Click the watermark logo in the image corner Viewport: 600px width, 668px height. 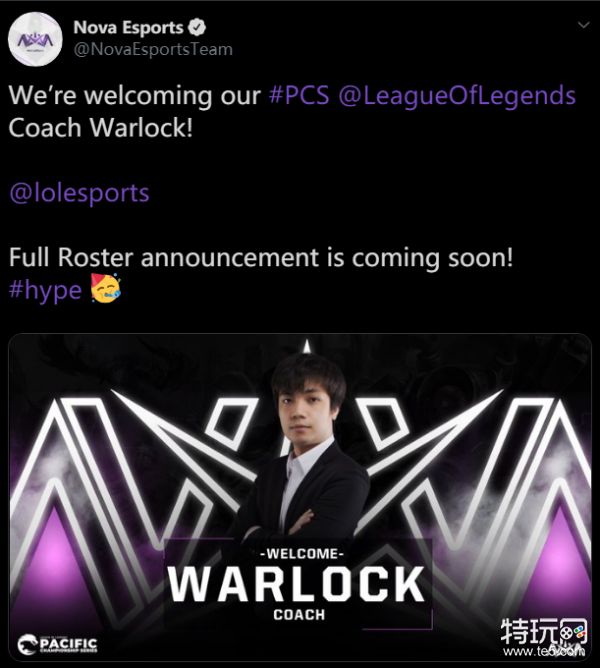(x=545, y=632)
